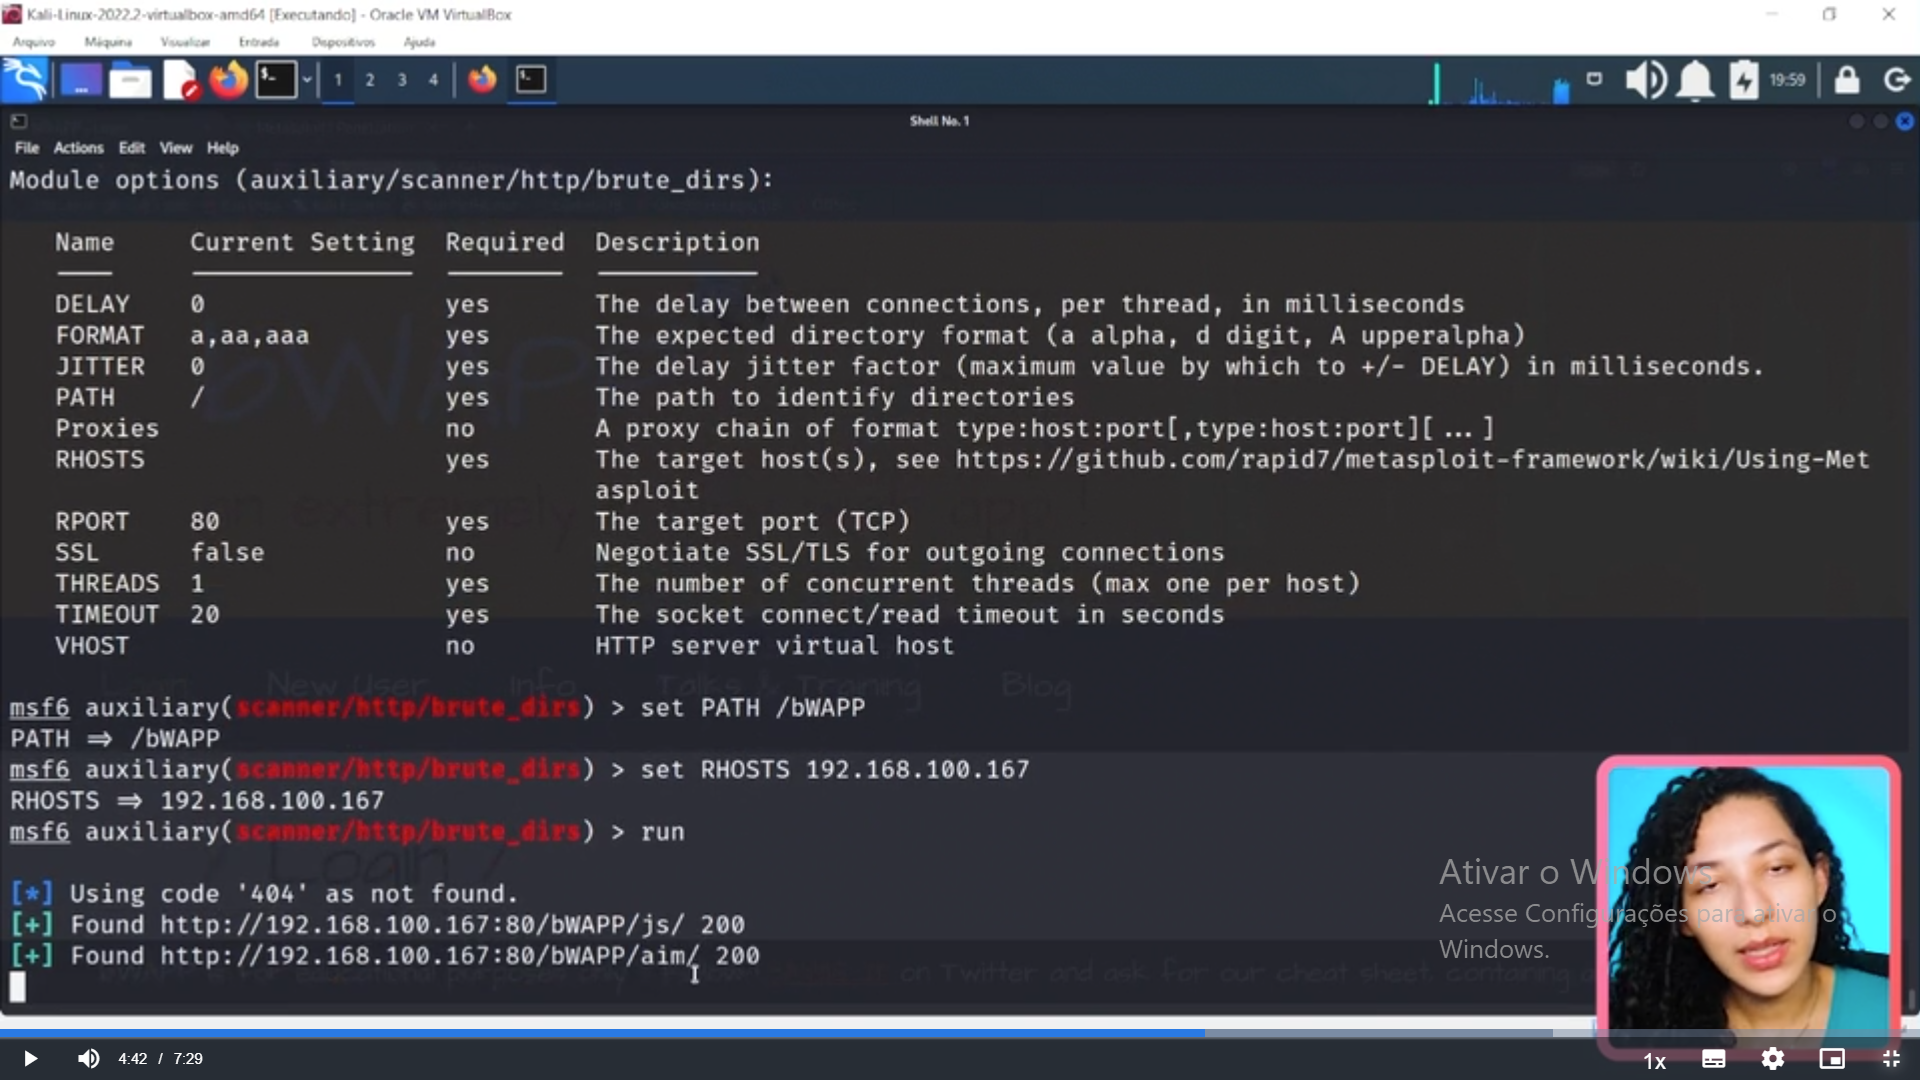Launch the text editor panel icon
The image size is (1920, 1080).
click(x=181, y=80)
